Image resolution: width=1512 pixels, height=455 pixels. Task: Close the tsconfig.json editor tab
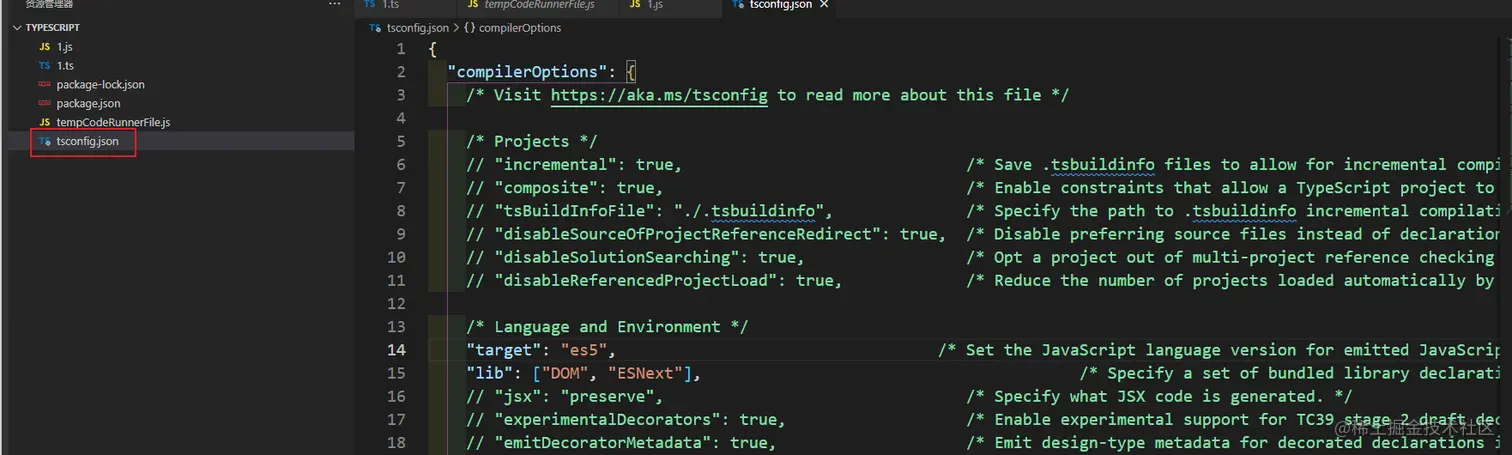824,5
